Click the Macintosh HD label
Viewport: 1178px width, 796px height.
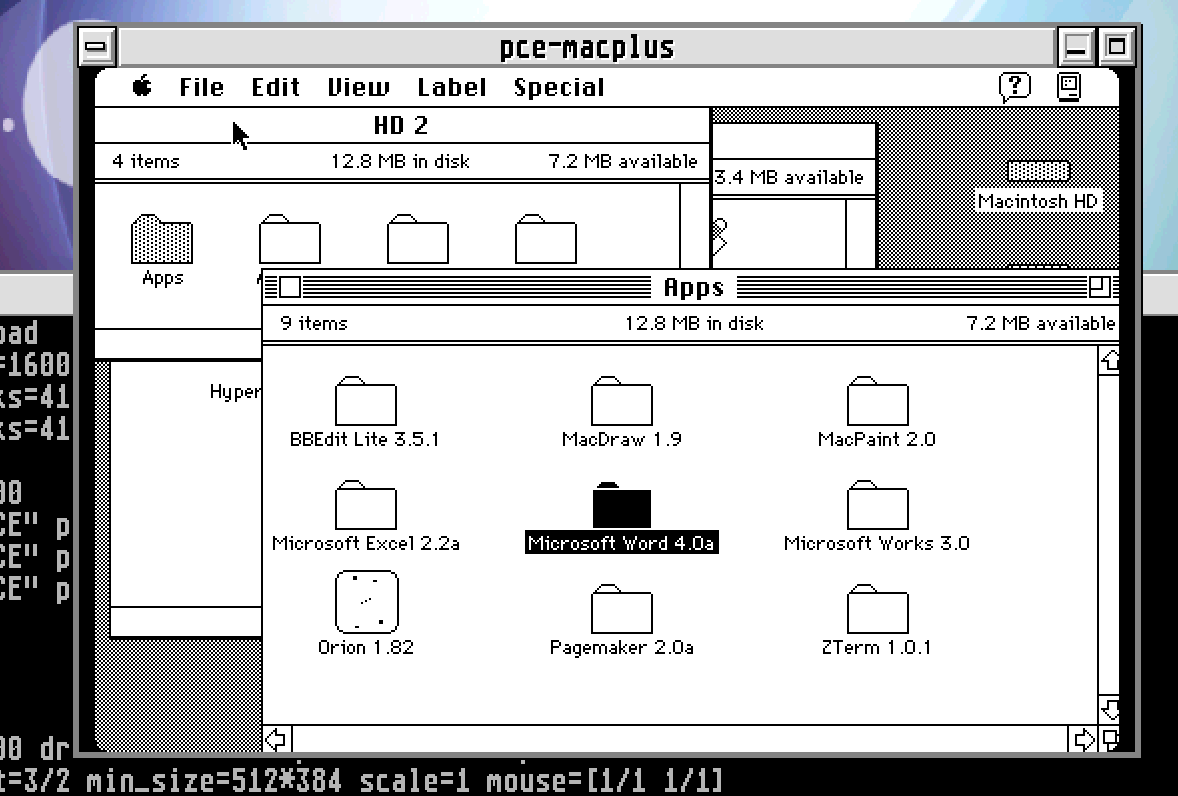[x=1038, y=201]
